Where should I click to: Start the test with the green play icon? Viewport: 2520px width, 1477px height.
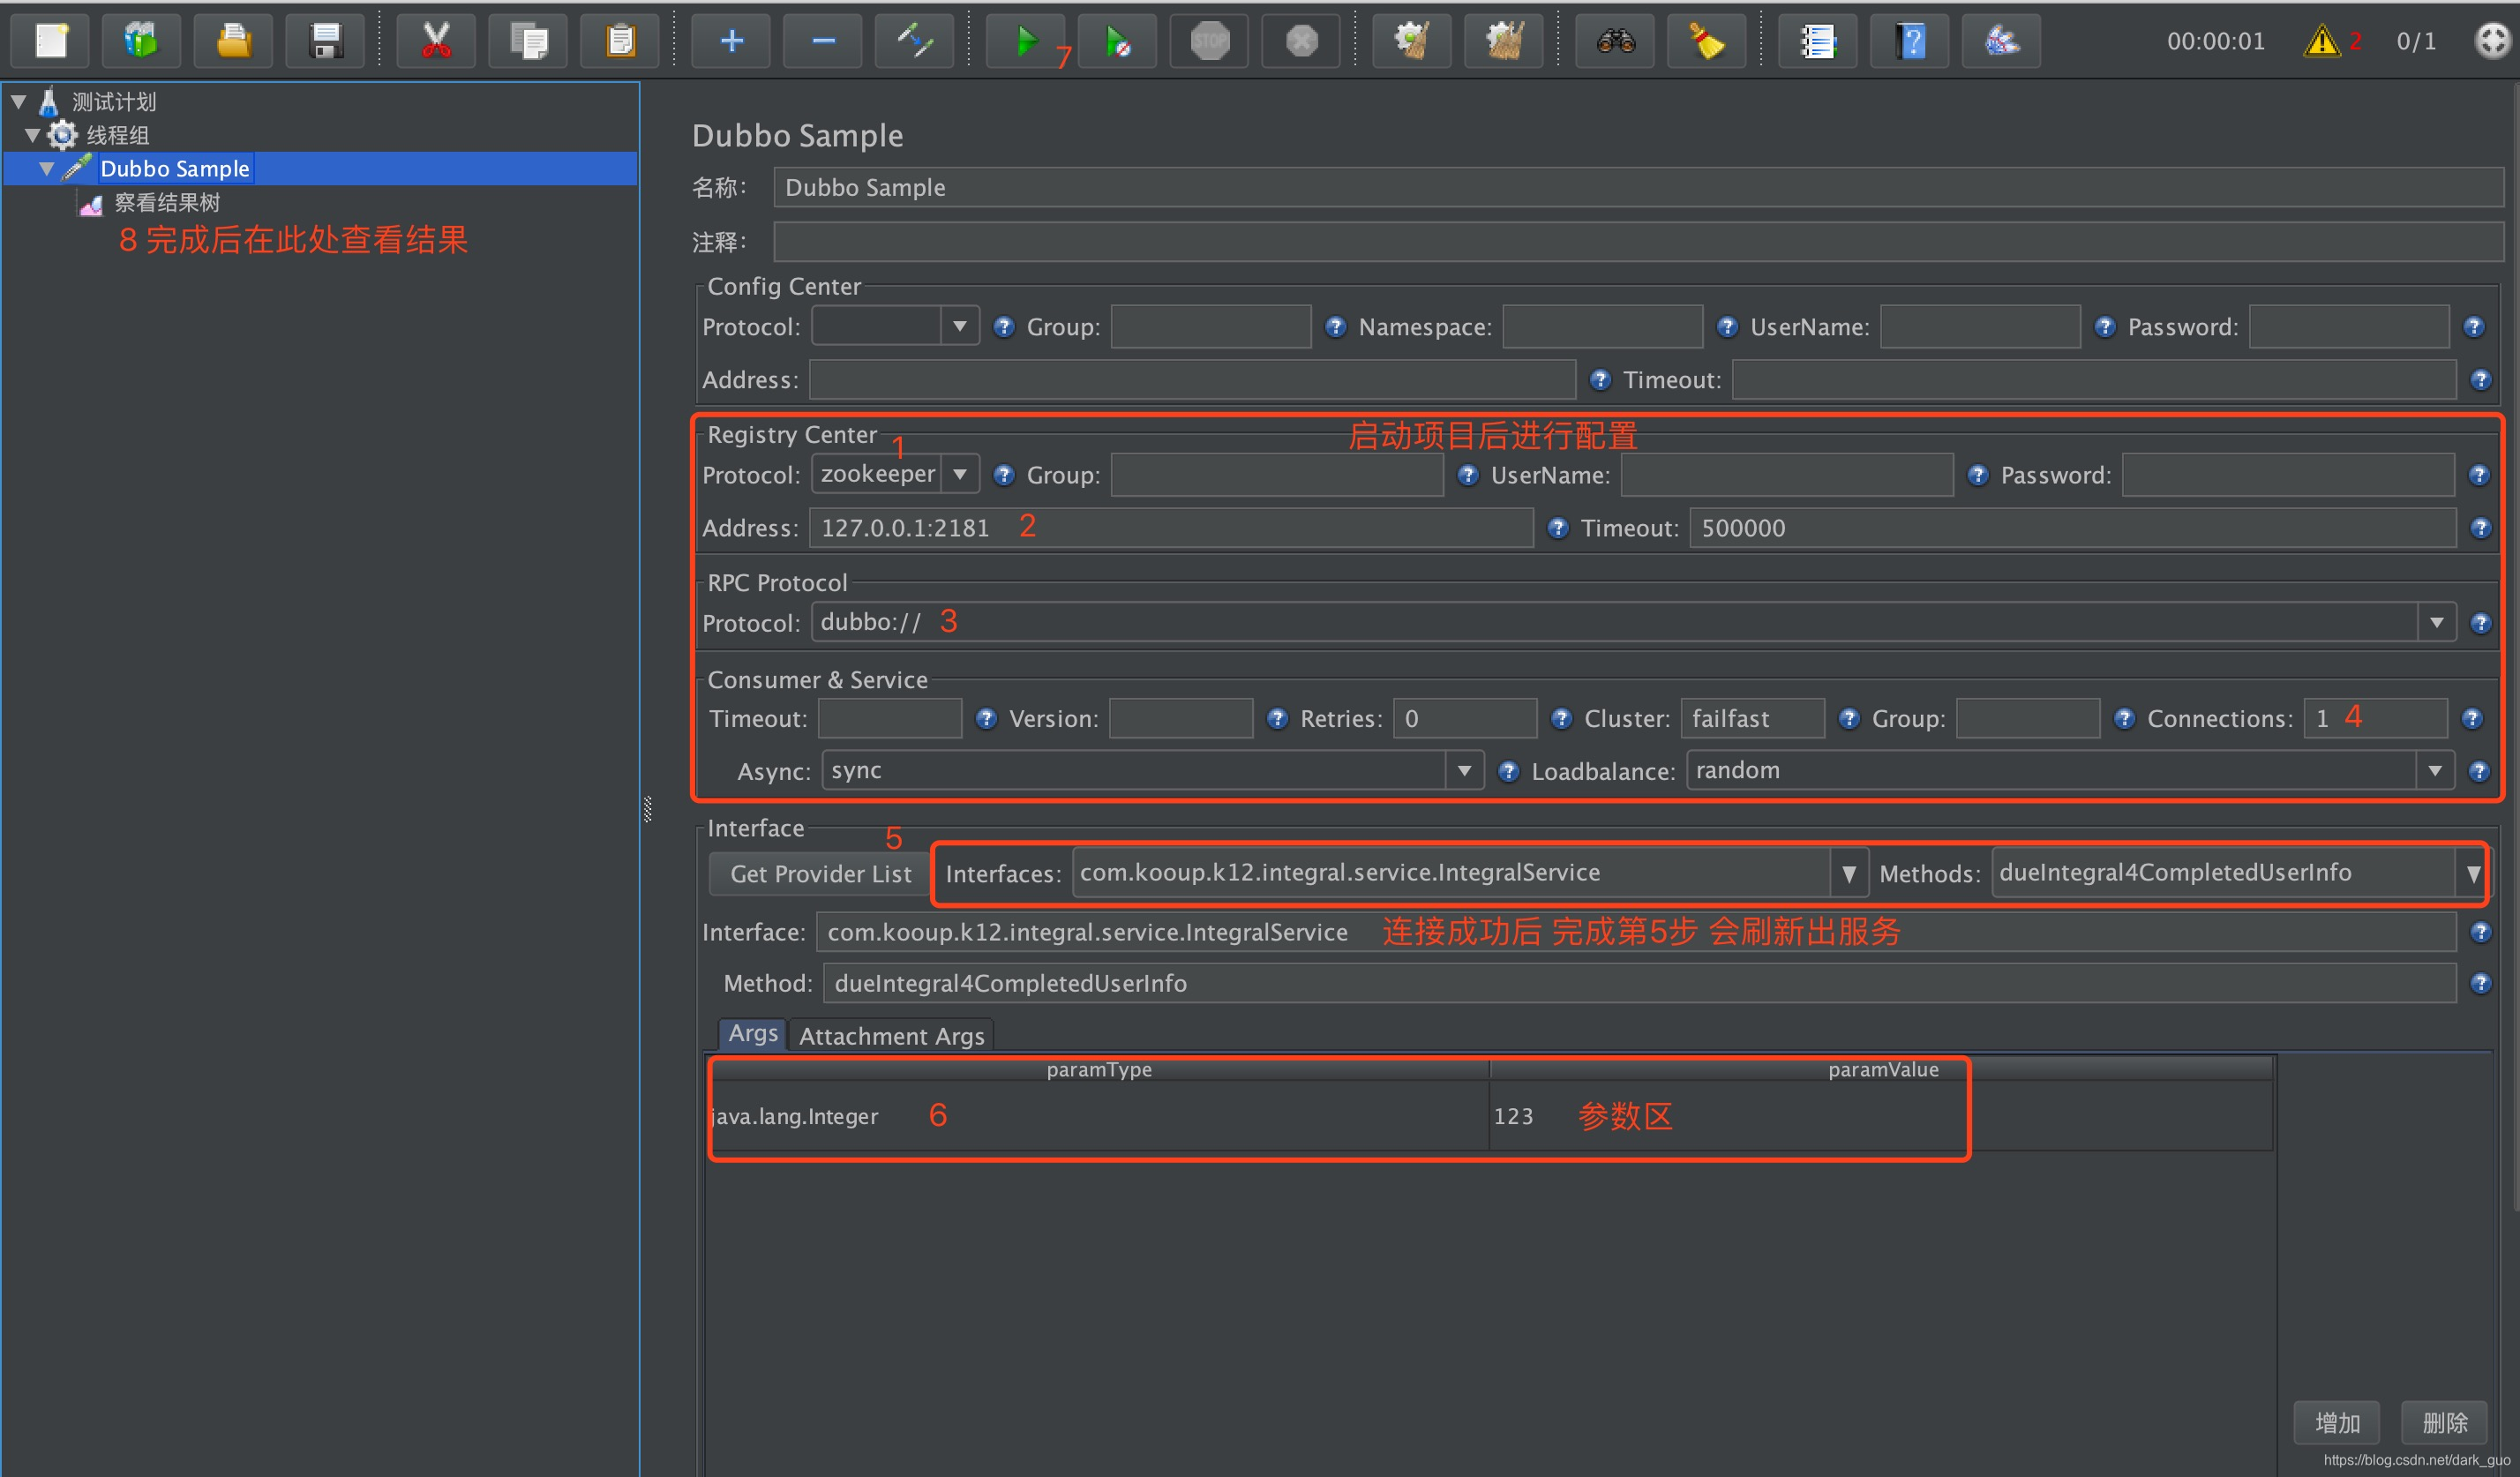[1026, 41]
